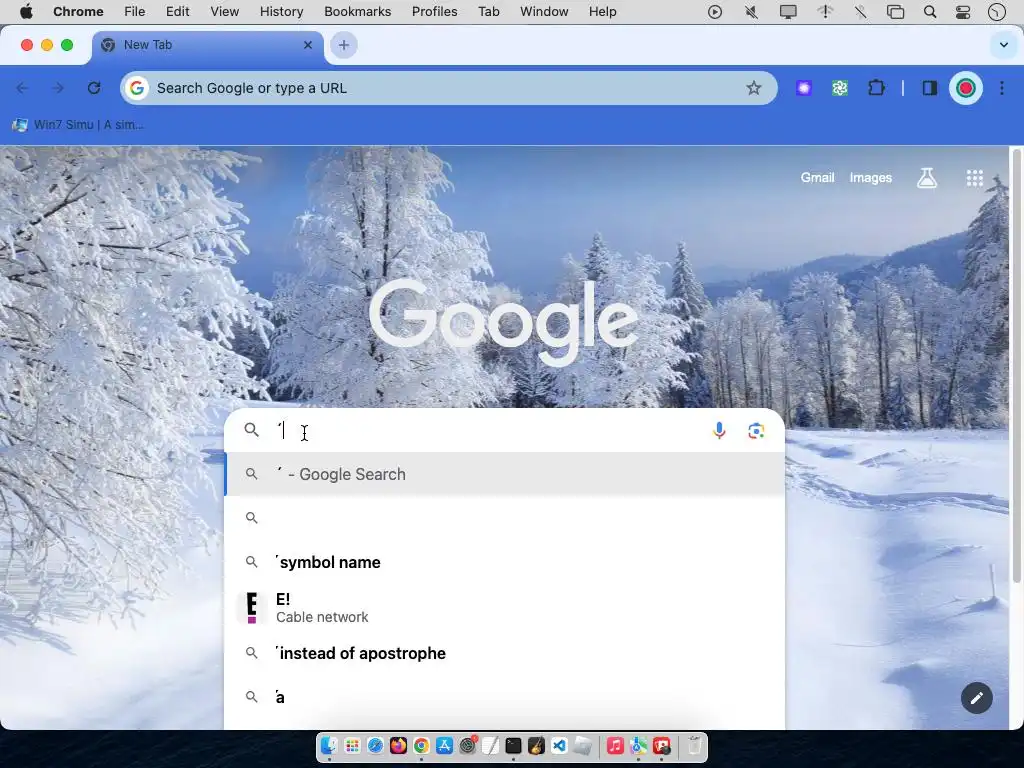The image size is (1024, 768).
Task: Bookmark this tab with the star icon
Action: click(x=754, y=88)
